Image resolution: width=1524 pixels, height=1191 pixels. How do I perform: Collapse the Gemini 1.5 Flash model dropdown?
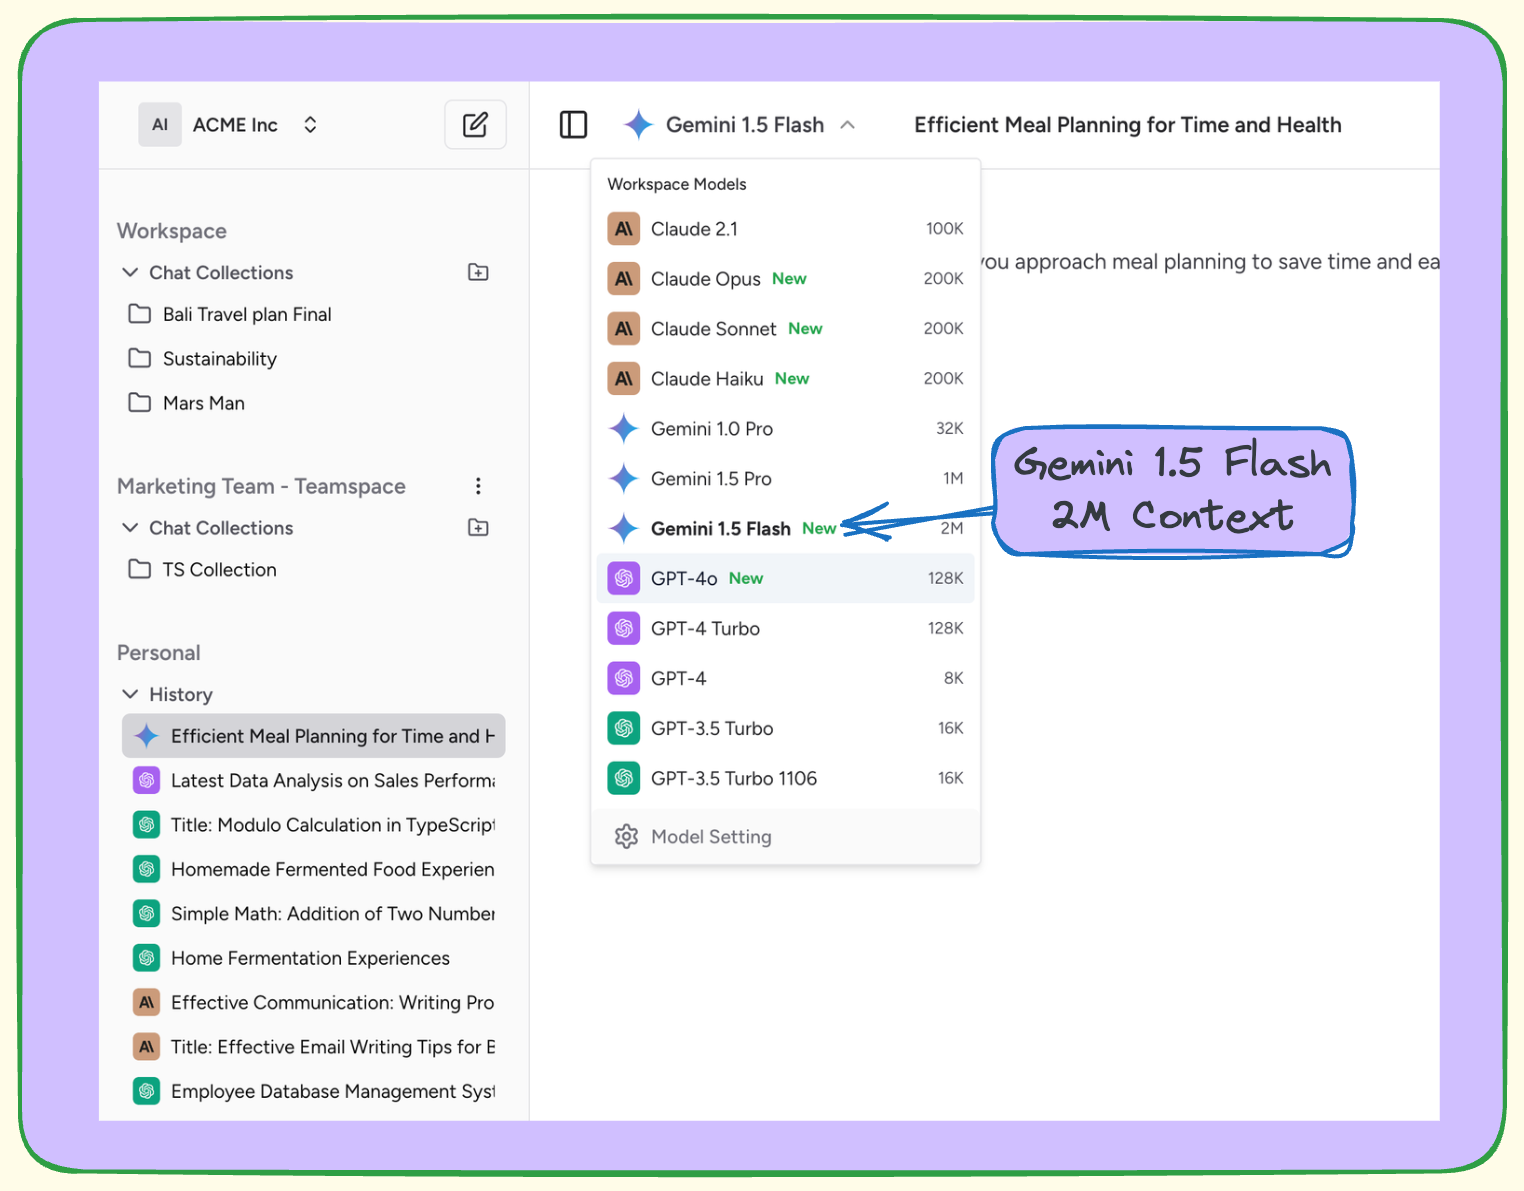click(x=848, y=125)
